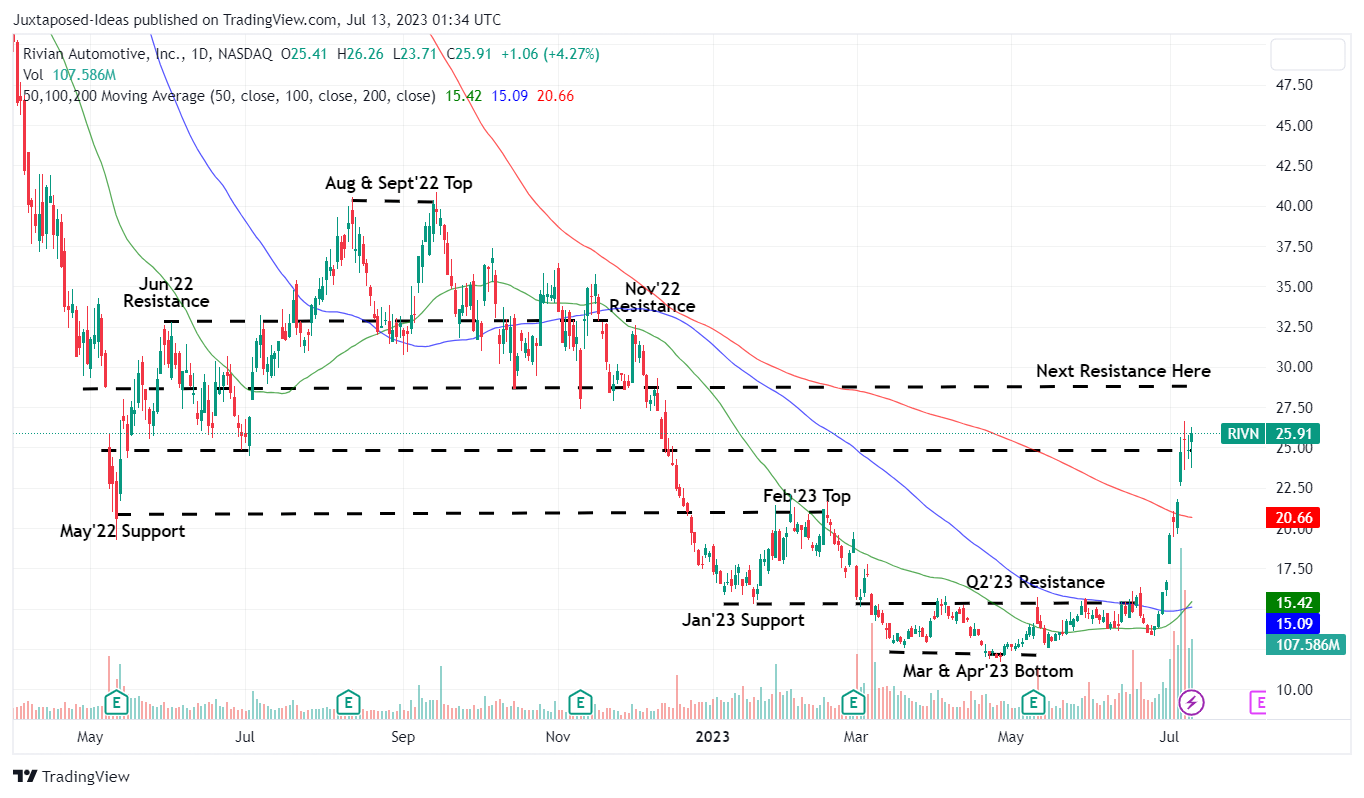
Task: Click the May 2022 earnings E marker
Action: pyautogui.click(x=116, y=702)
